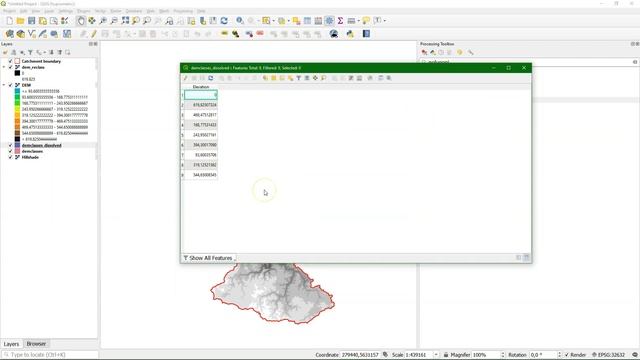Select the Hillshade layer name

30,157
